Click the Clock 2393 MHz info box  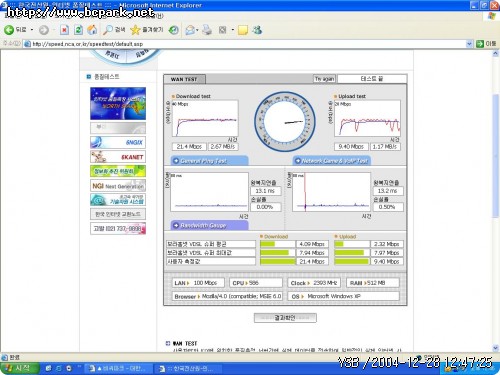[314, 283]
